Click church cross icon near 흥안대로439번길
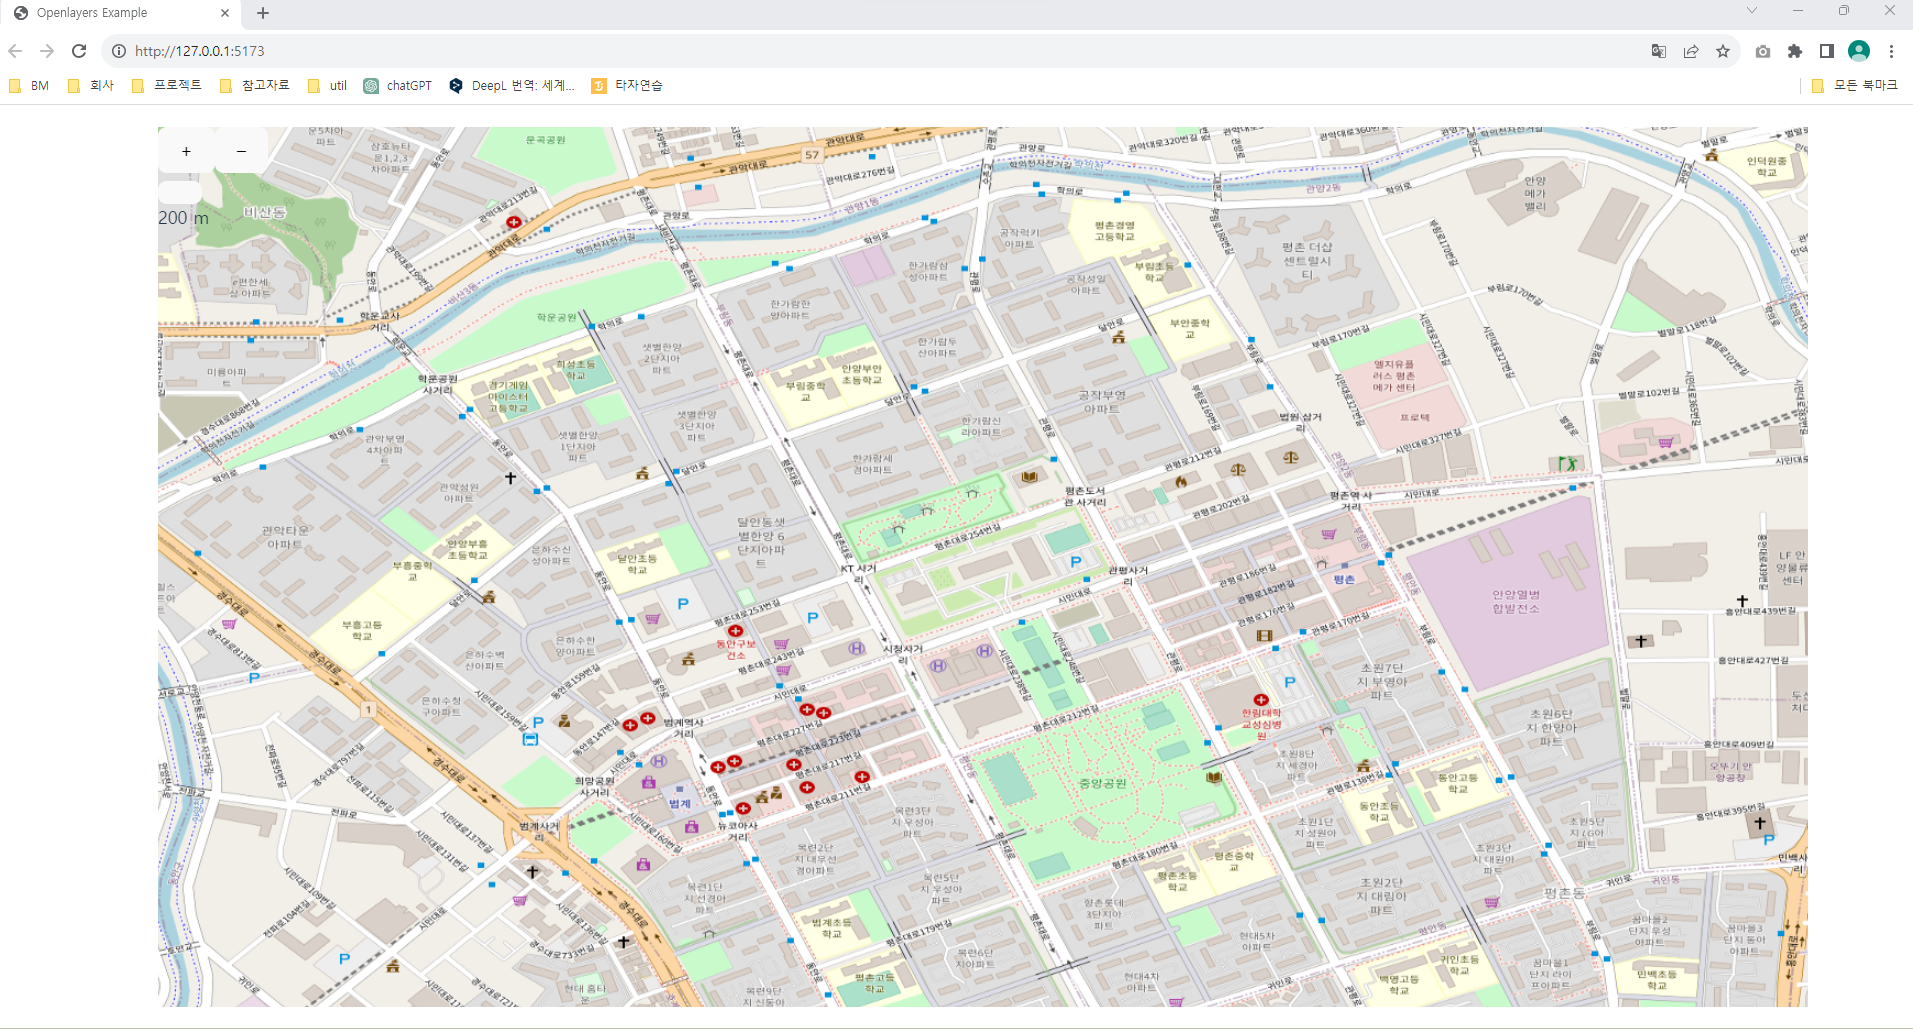This screenshot has width=1913, height=1029. click(x=1742, y=600)
